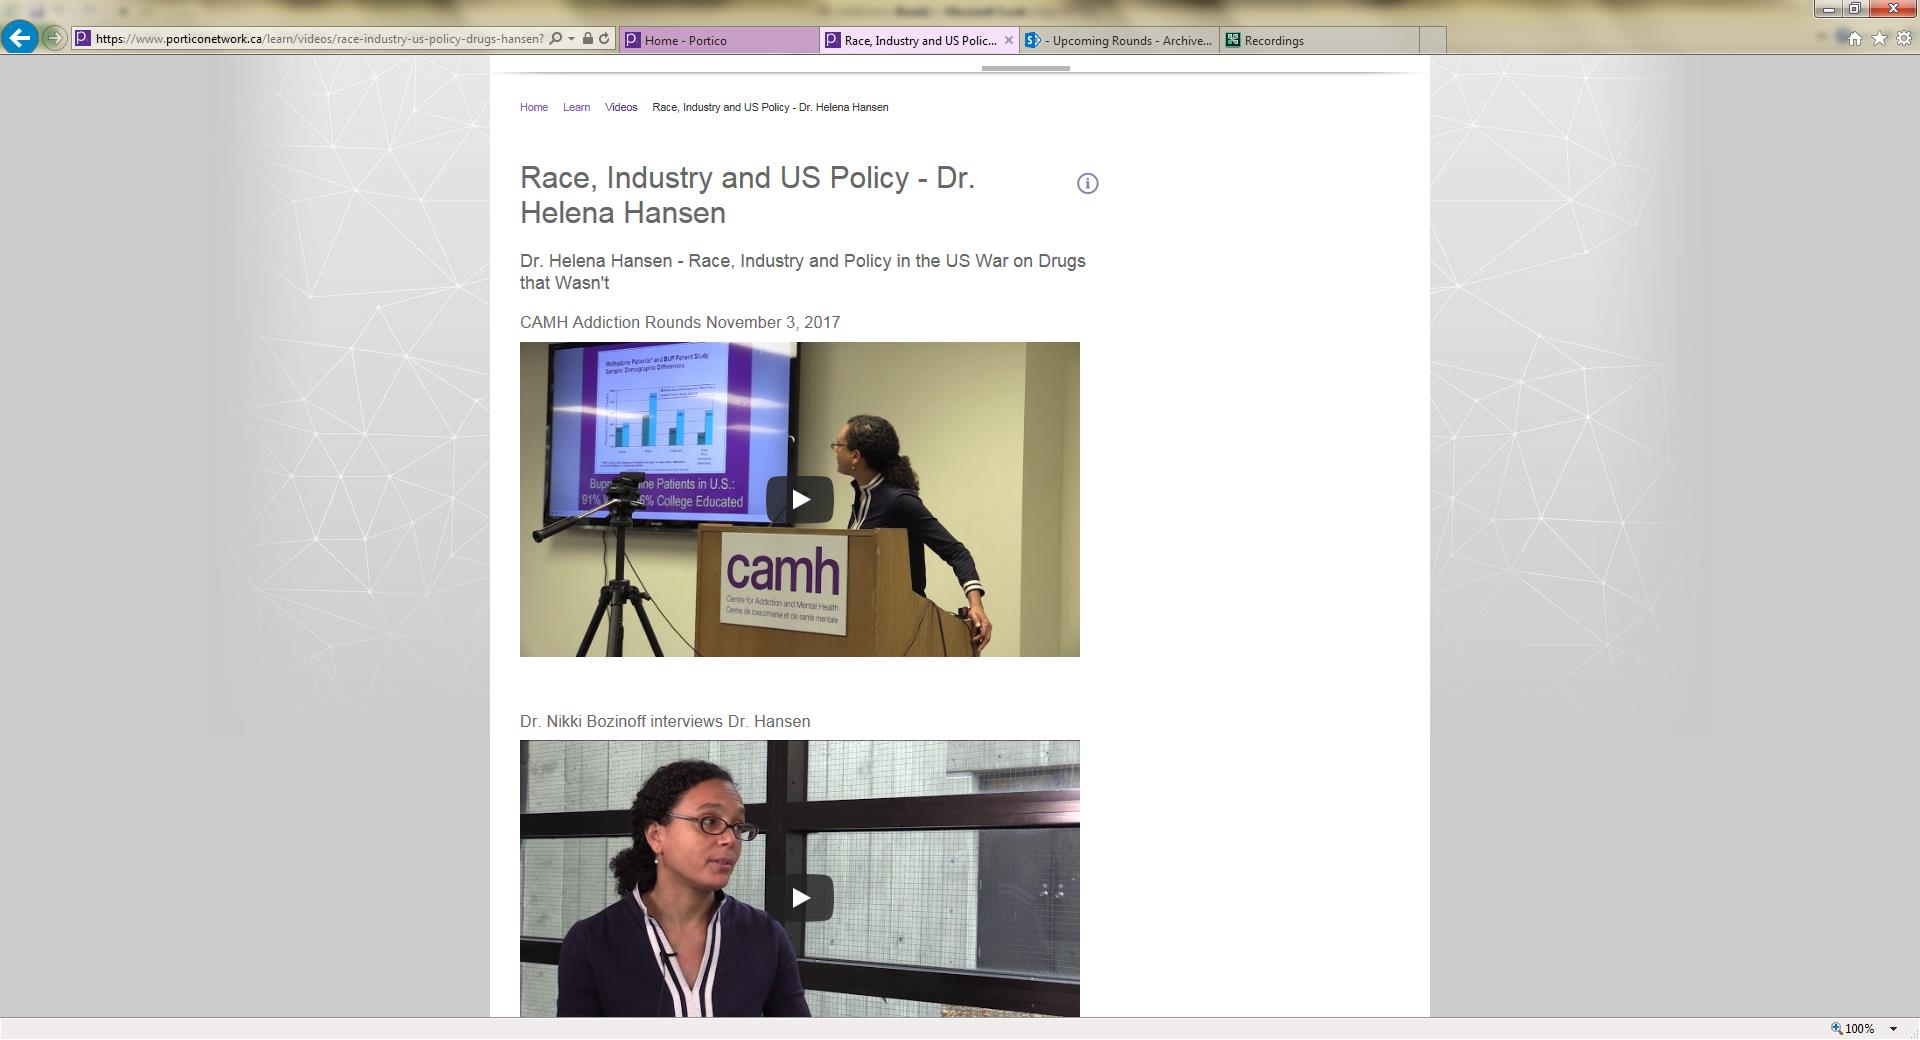This screenshot has height=1040, width=1920.
Task: Click the Learn breadcrumb link
Action: click(576, 107)
